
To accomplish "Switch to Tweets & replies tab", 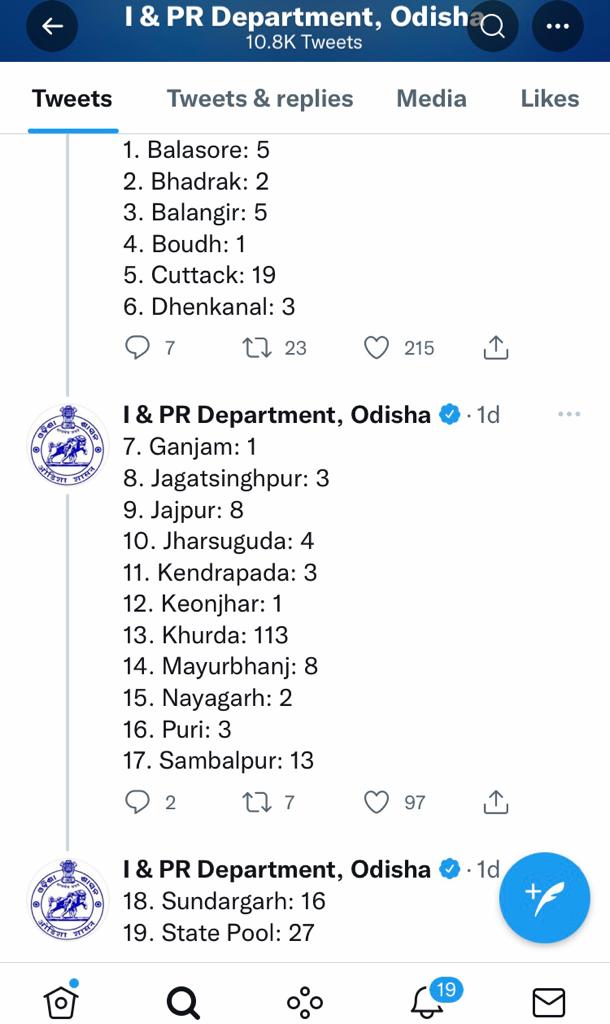I will tap(260, 99).
